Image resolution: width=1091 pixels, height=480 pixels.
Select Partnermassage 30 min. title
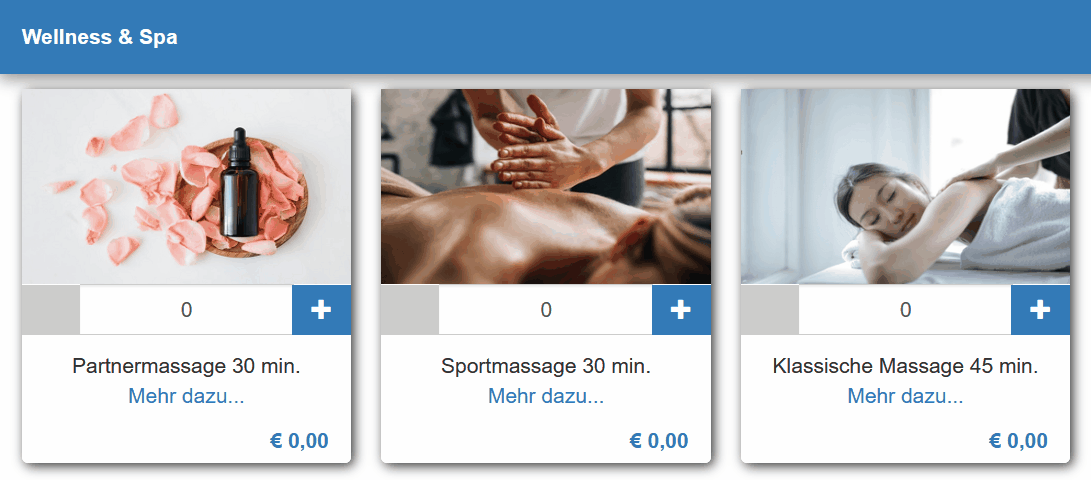(186, 366)
